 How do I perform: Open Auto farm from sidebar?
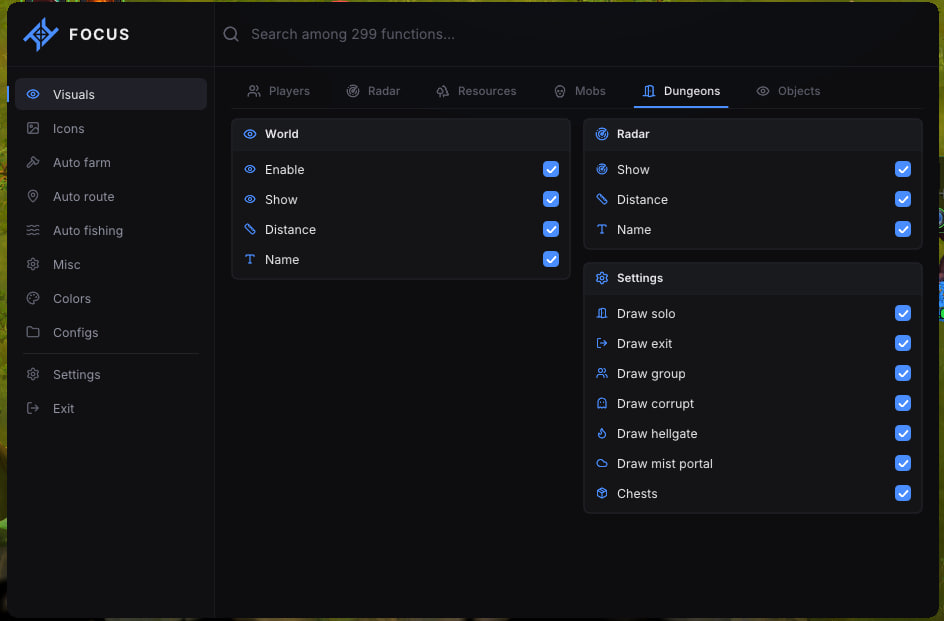[x=111, y=163]
